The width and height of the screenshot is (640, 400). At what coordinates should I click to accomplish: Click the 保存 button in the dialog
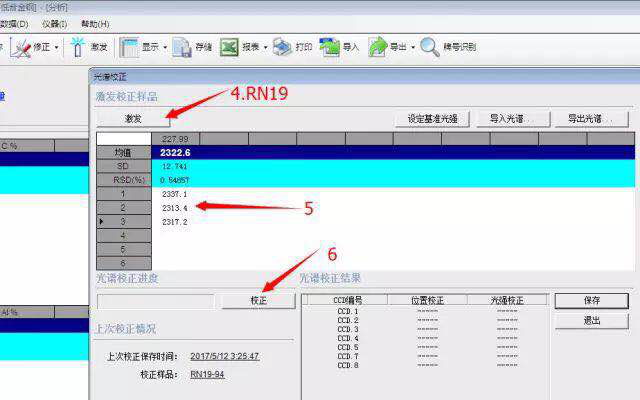pos(591,300)
